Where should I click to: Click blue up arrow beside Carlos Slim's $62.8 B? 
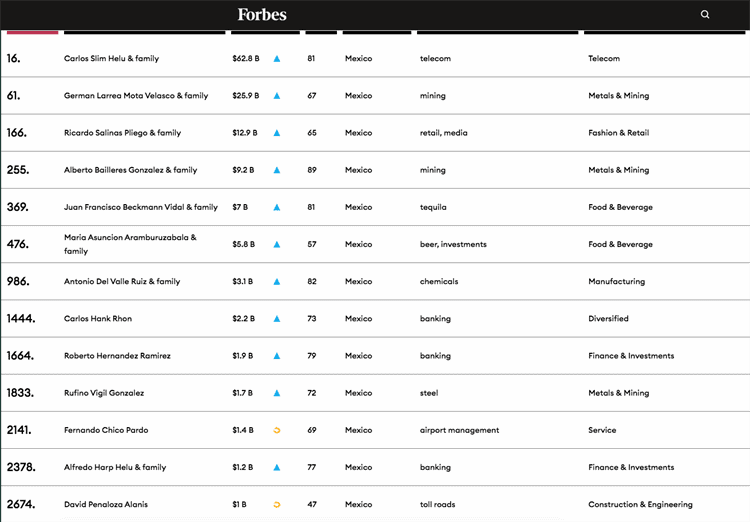[x=277, y=59]
